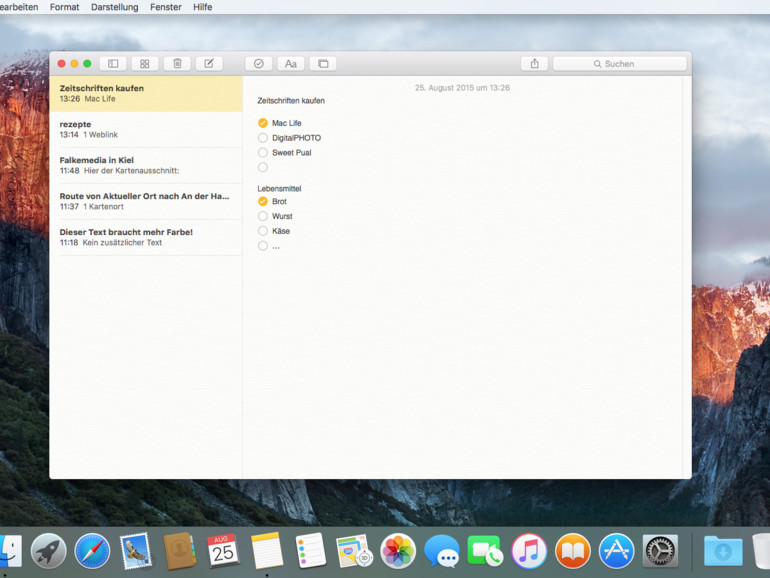Click the Notes icon in the Dock
Viewport: 770px width, 578px height.
pos(267,551)
